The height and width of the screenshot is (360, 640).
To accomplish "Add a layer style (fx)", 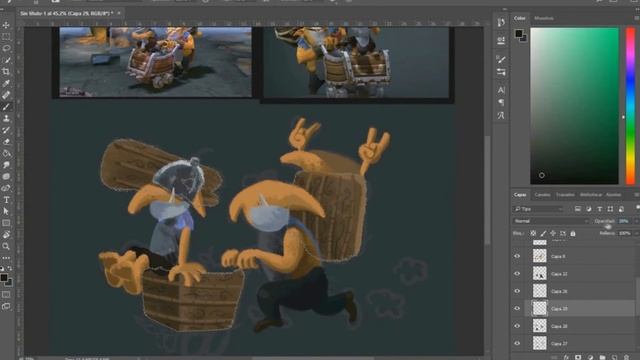I will (x=566, y=357).
